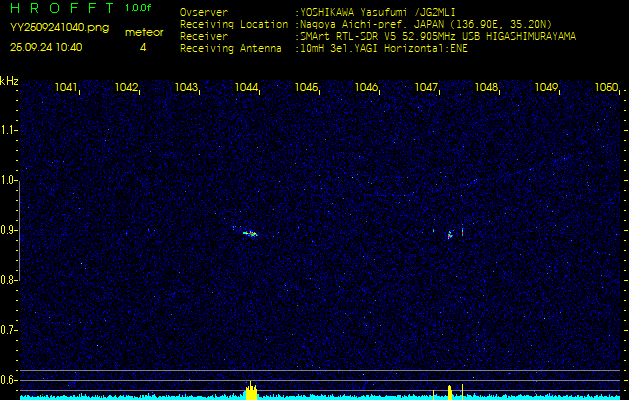Screen dimensions: 629x400
Task: Click the 1.1 frequency axis label
Action: [x=9, y=130]
